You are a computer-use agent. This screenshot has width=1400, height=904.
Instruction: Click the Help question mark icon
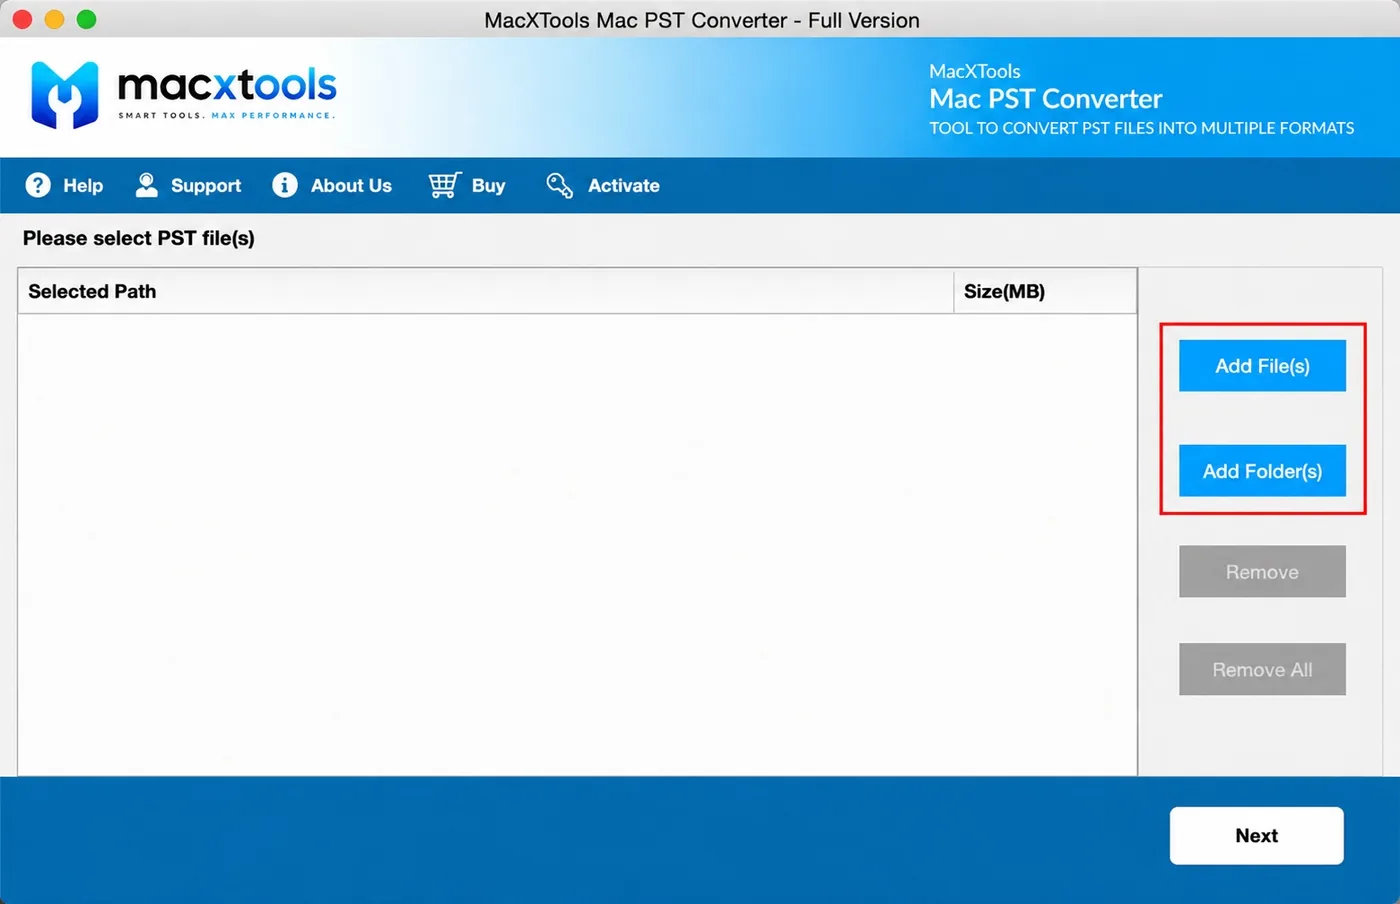[38, 185]
